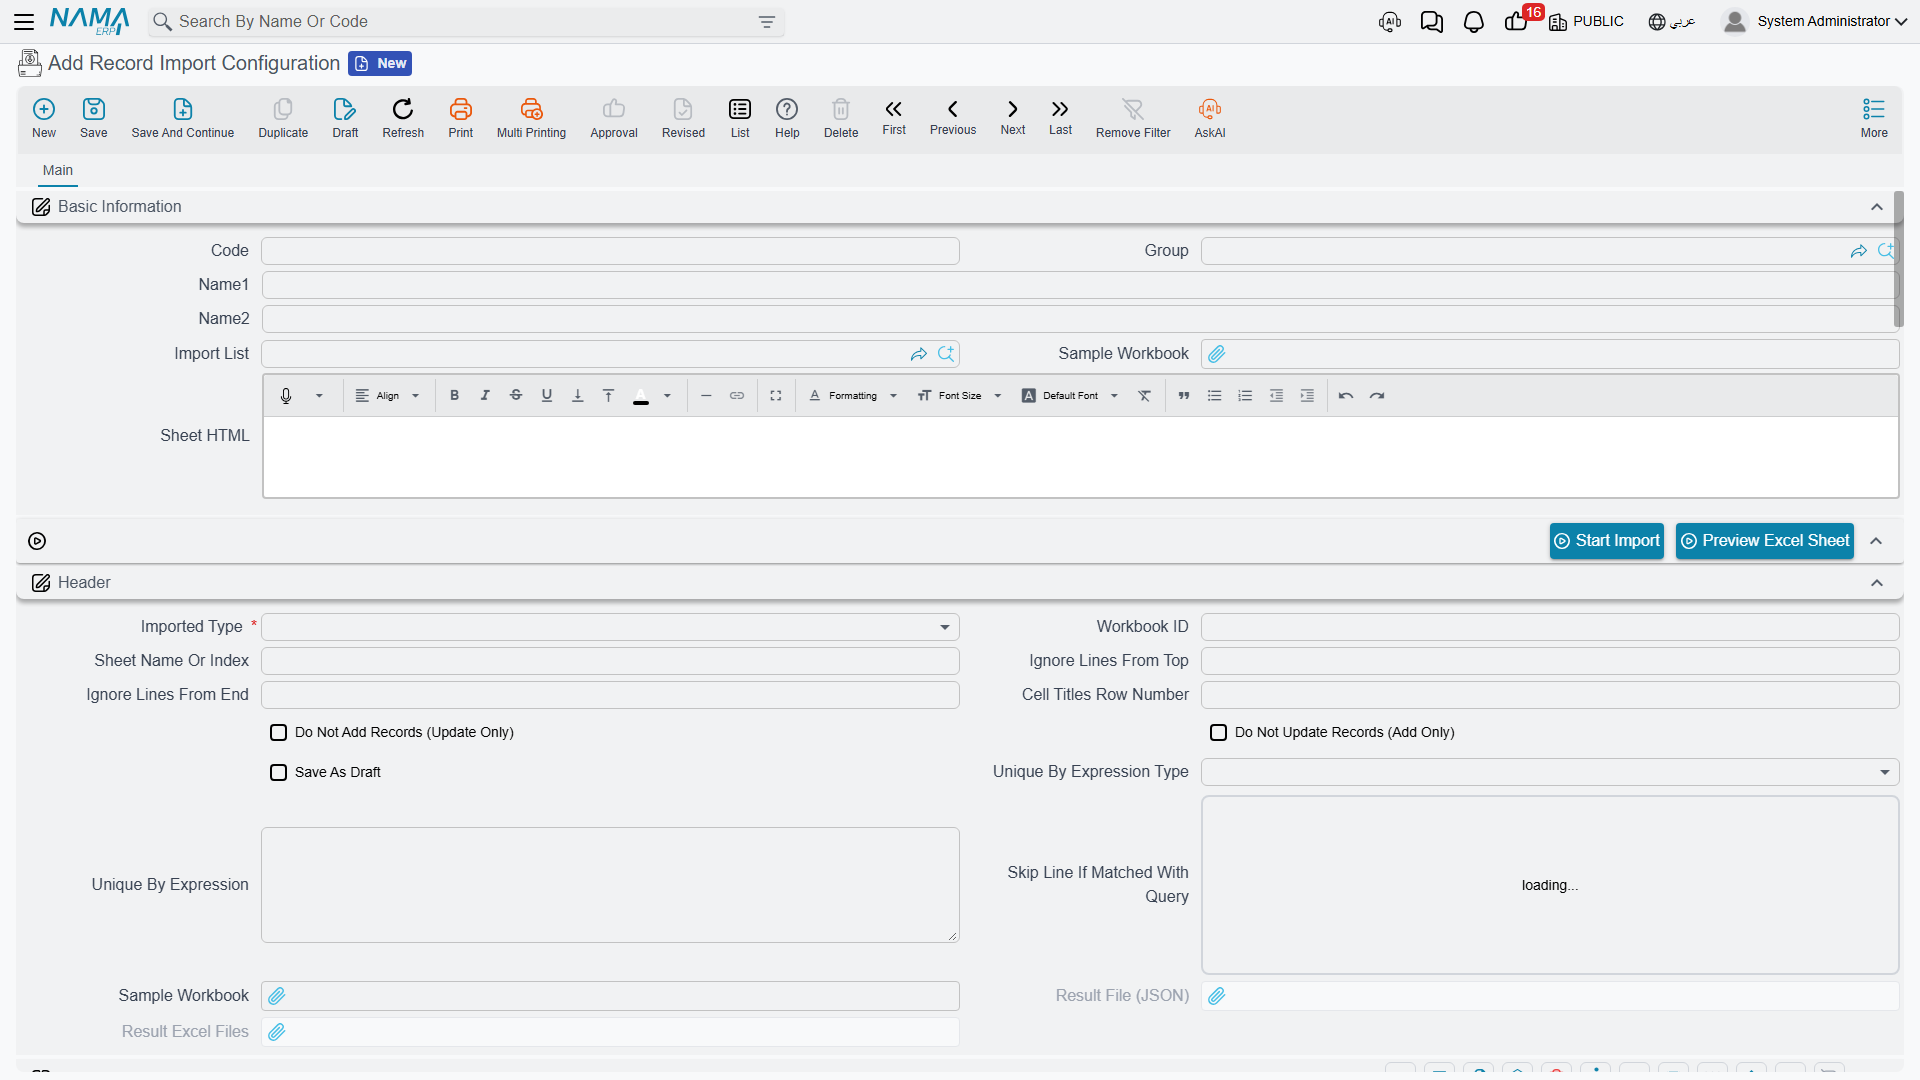The height and width of the screenshot is (1080, 1920).
Task: Select the Main tab
Action: [58, 171]
